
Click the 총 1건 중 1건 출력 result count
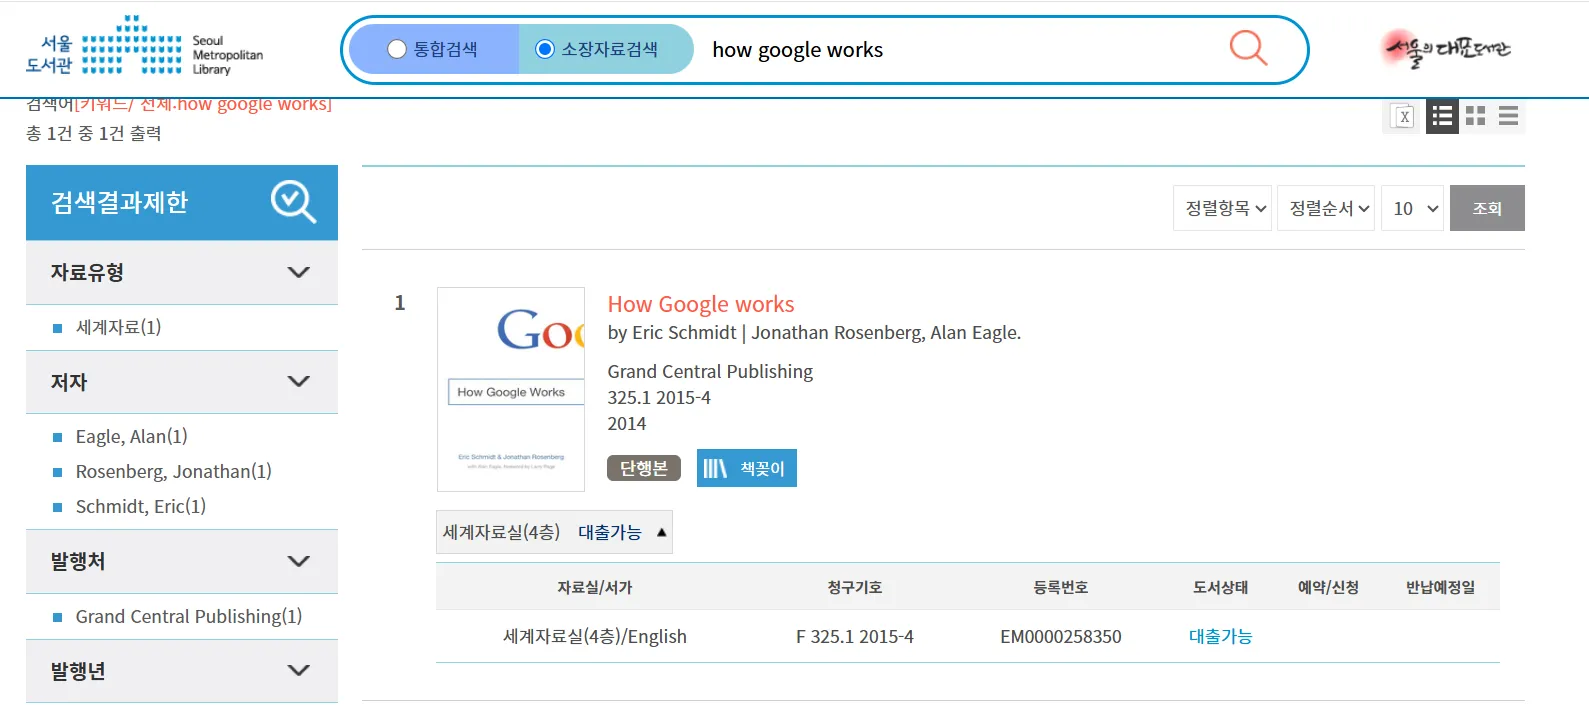click(x=94, y=133)
